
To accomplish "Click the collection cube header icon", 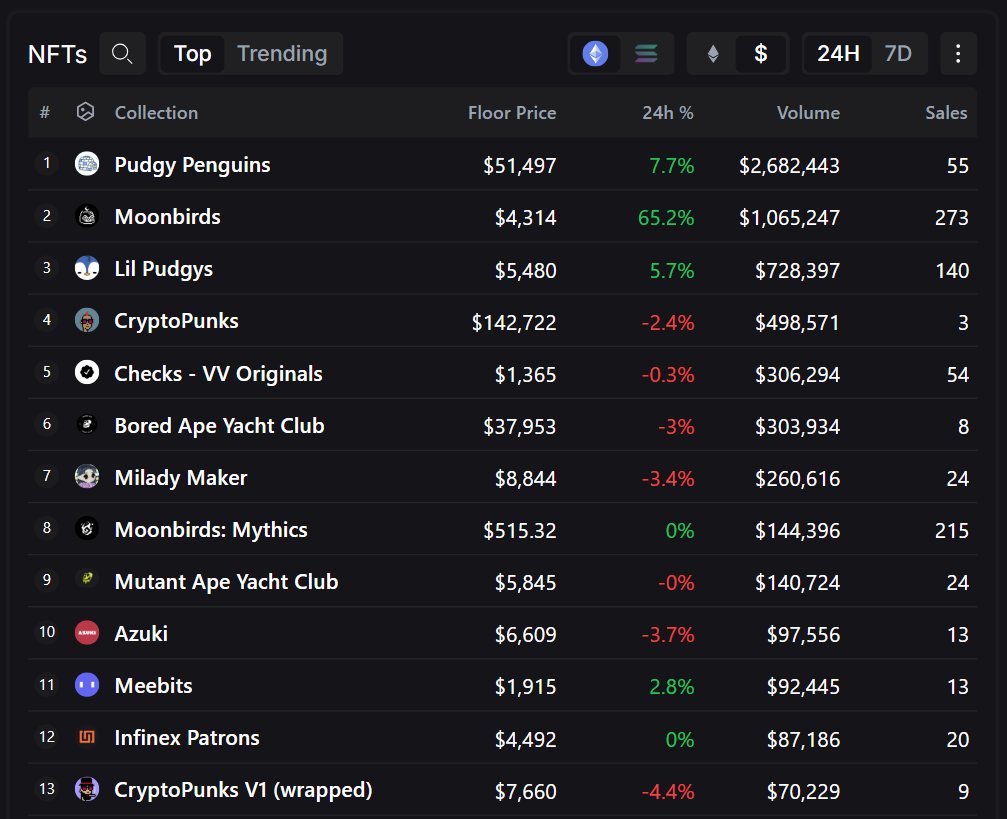I will [85, 112].
